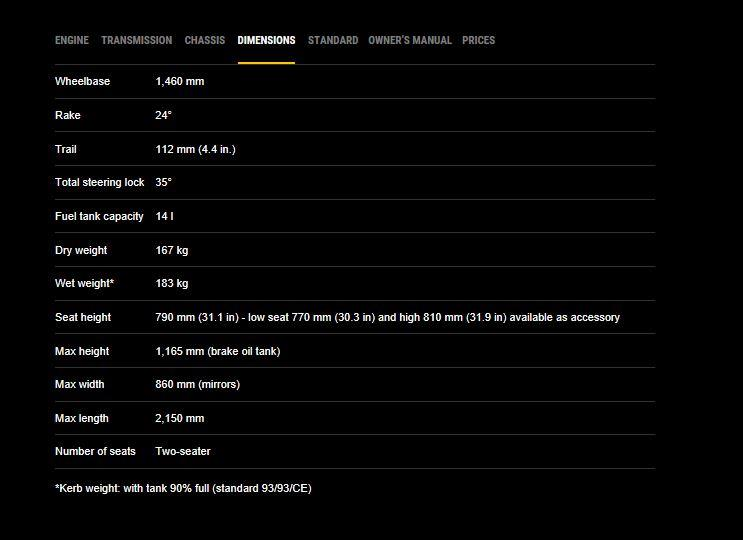Click the Kerb weight footnote text
743x540 pixels.
183,488
